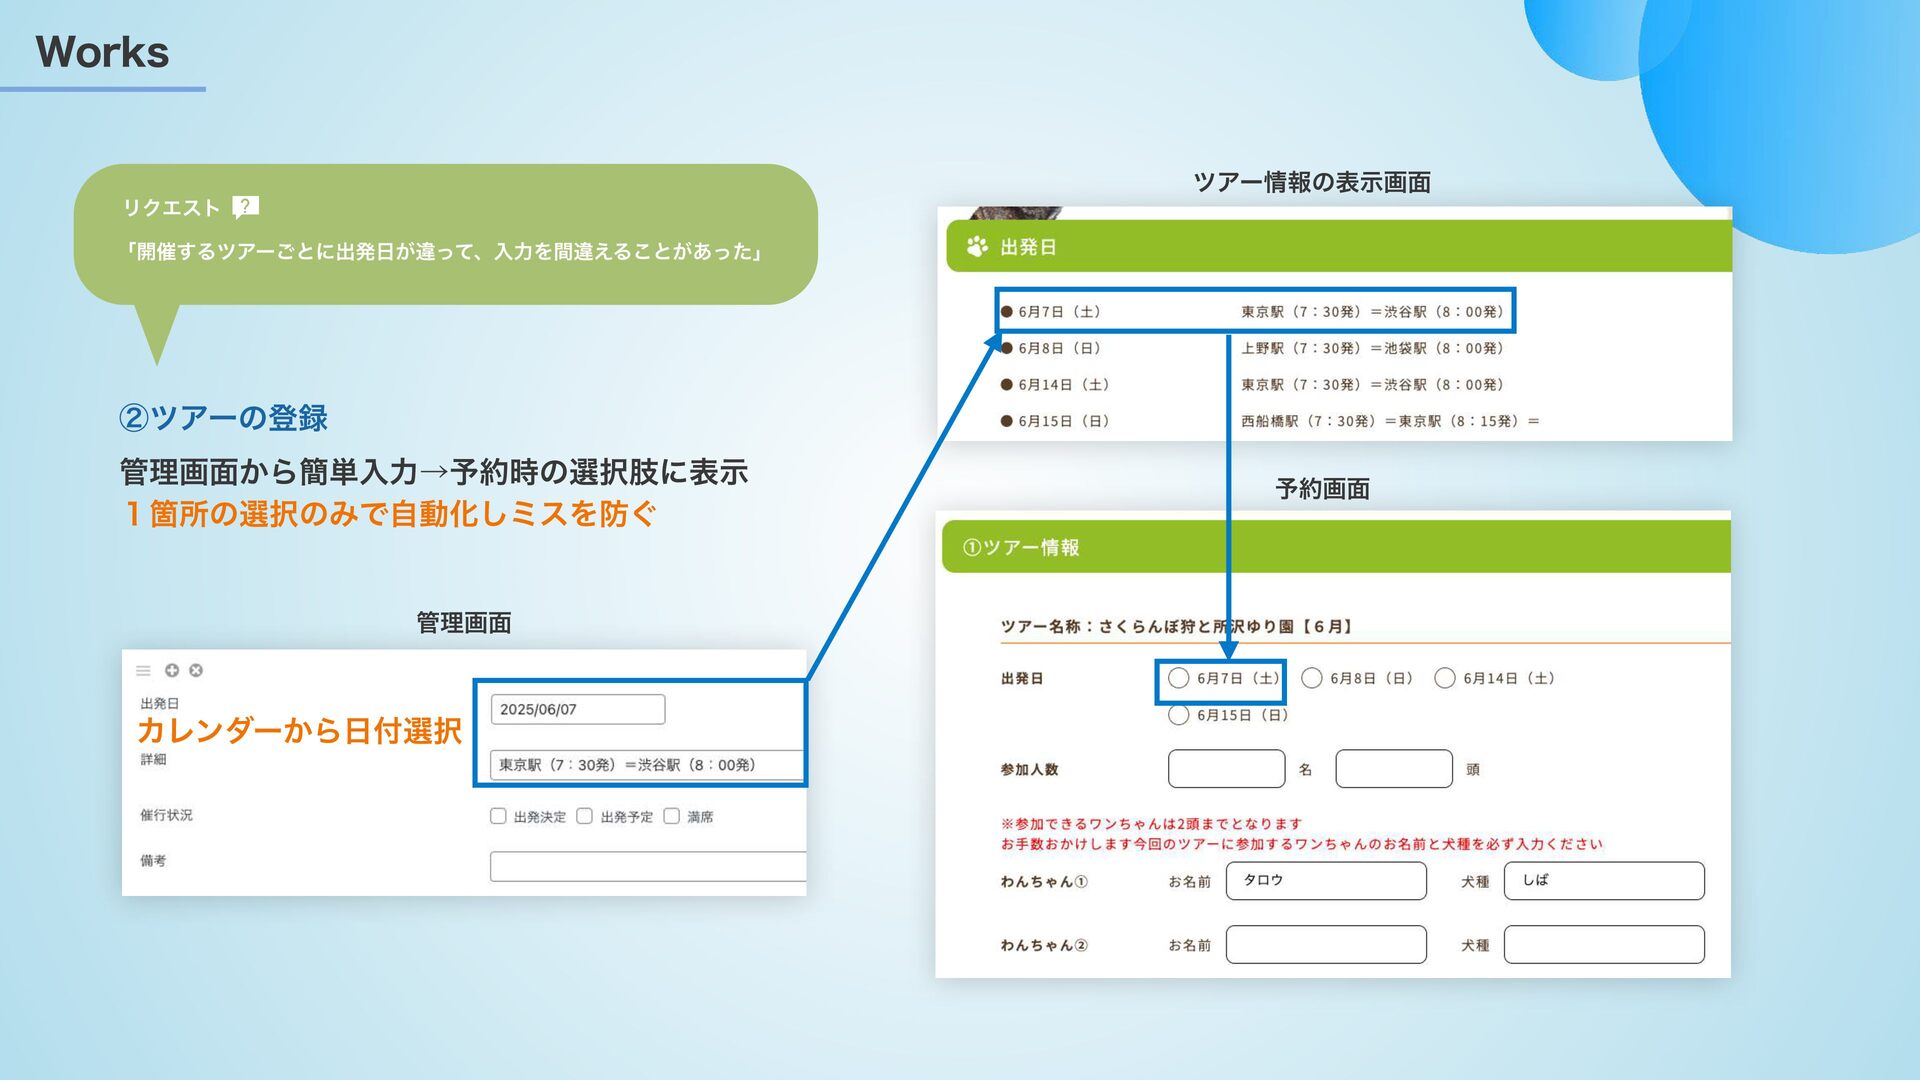Click the empty 備考 input field
1920x1080 pixels.
click(646, 866)
